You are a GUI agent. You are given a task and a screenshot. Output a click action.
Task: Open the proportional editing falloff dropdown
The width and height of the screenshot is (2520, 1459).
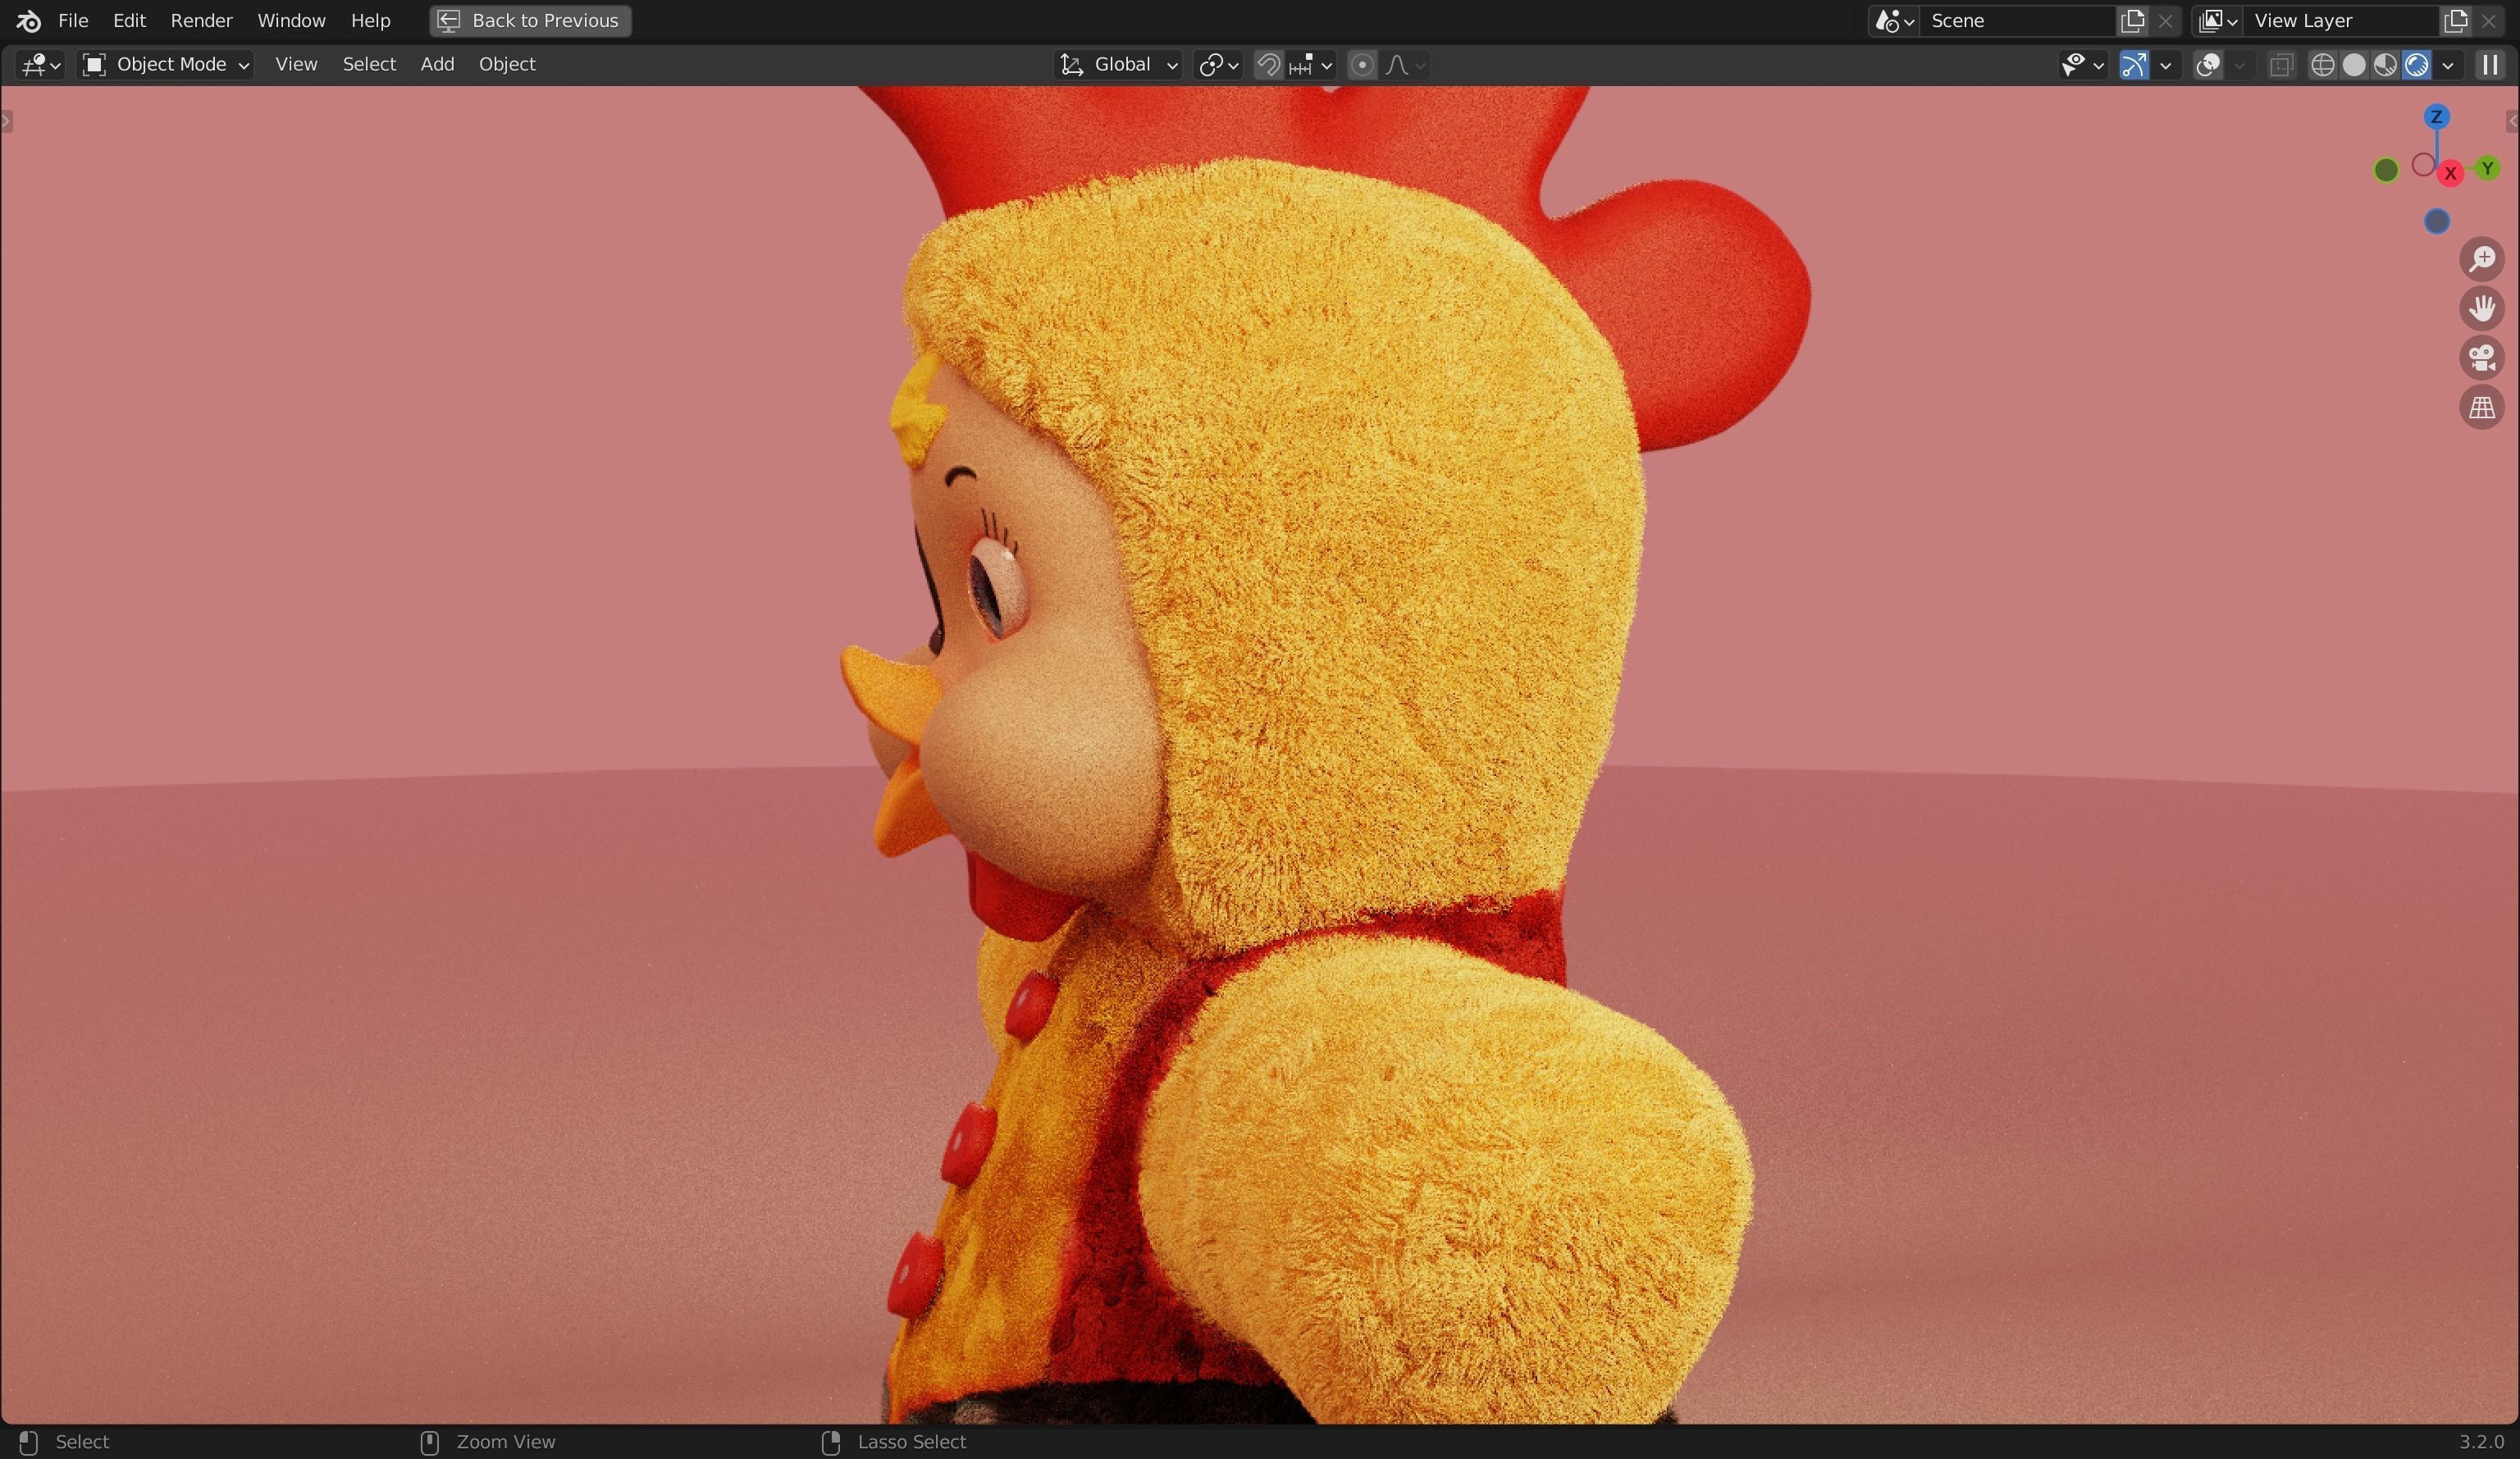click(1405, 65)
